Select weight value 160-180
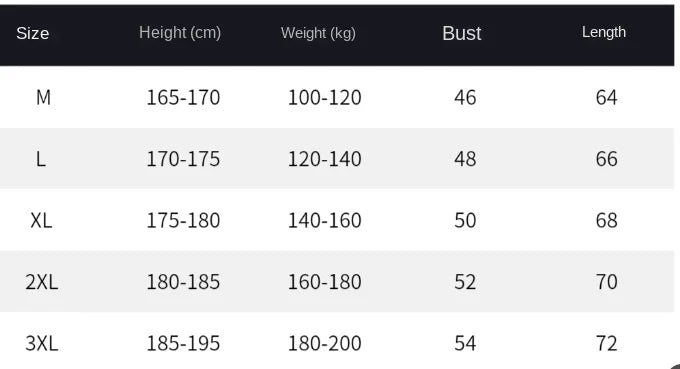 coord(324,282)
